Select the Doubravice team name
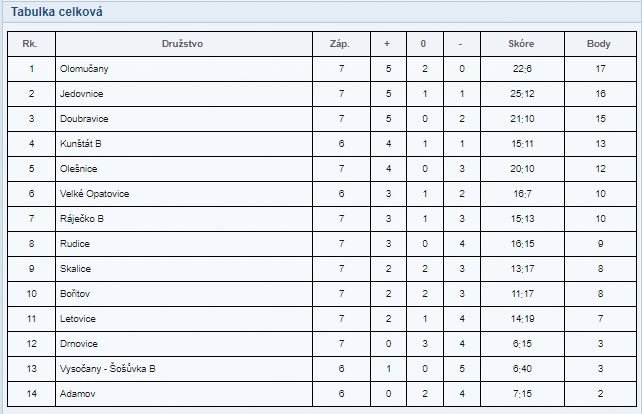The height and width of the screenshot is (414, 642). click(84, 119)
